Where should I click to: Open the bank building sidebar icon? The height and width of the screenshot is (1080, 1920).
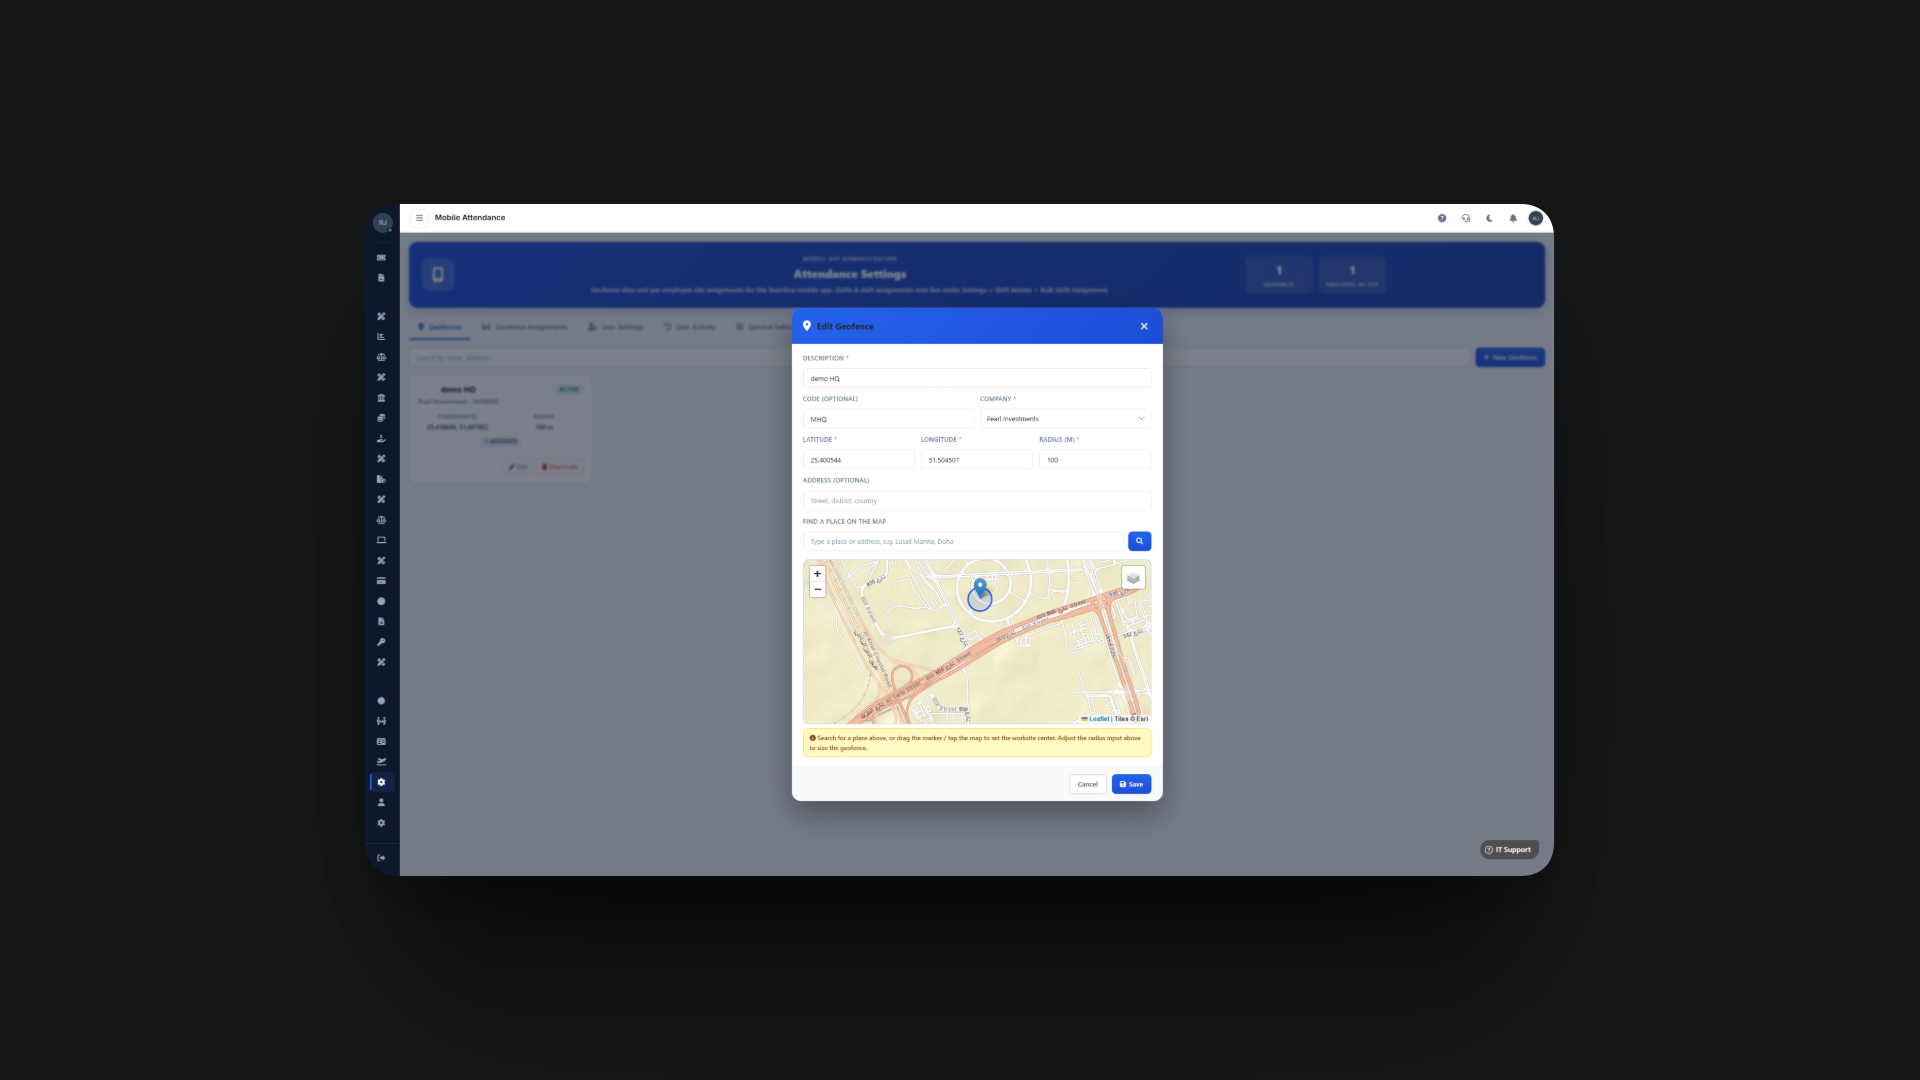pos(381,398)
